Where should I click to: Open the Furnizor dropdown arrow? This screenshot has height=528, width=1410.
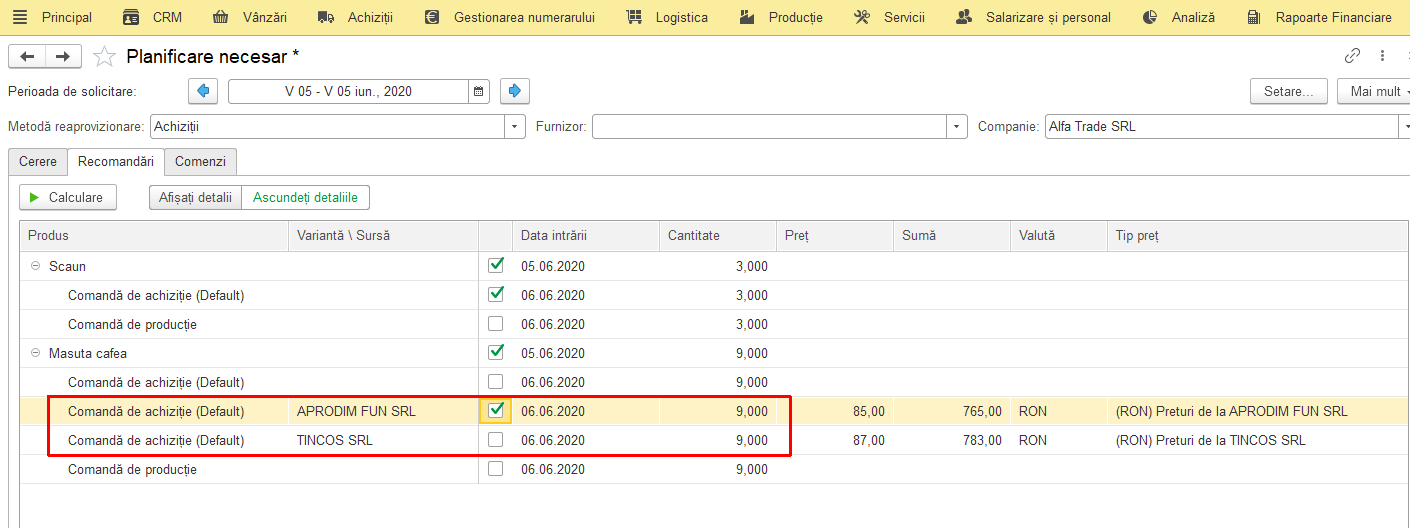(957, 127)
